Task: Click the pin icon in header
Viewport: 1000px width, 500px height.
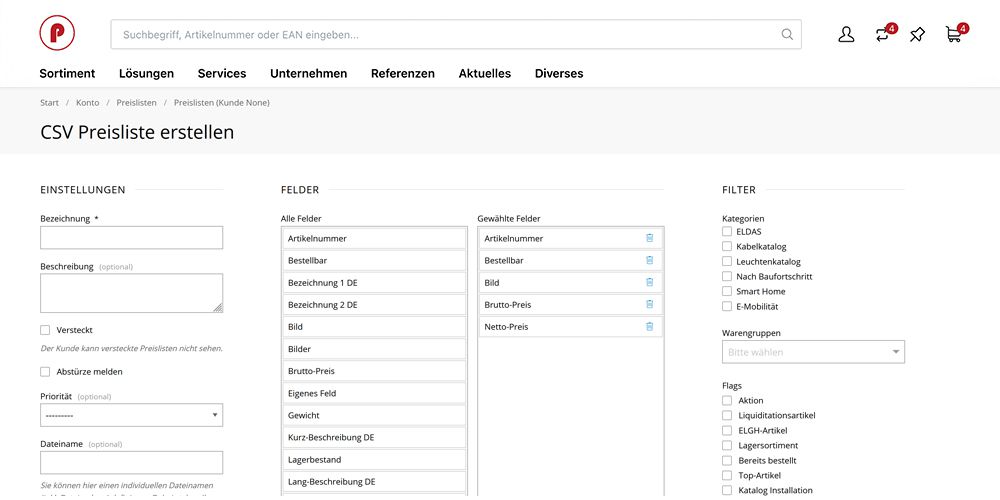Action: point(917,34)
